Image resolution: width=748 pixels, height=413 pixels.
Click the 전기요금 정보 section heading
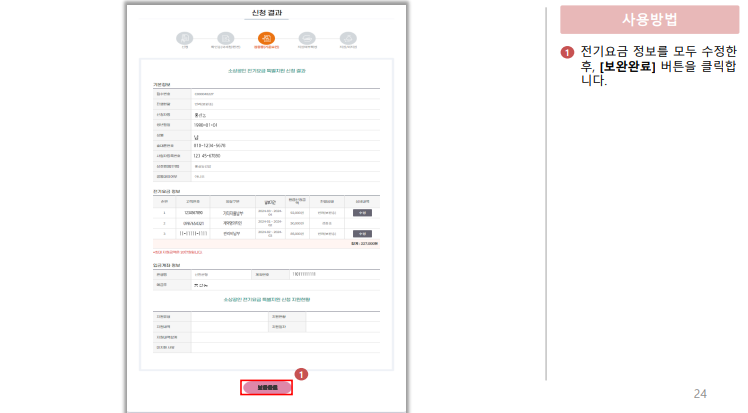click(x=166, y=192)
